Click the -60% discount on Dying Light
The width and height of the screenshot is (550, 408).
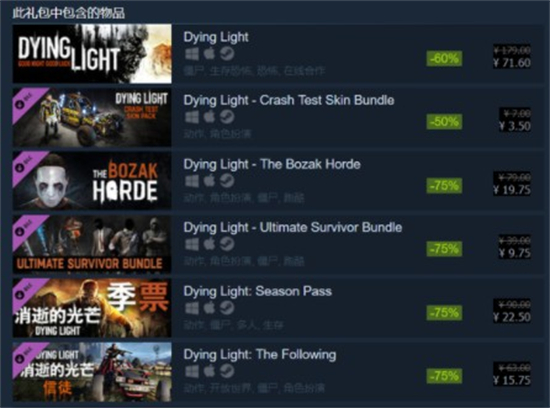click(x=444, y=58)
